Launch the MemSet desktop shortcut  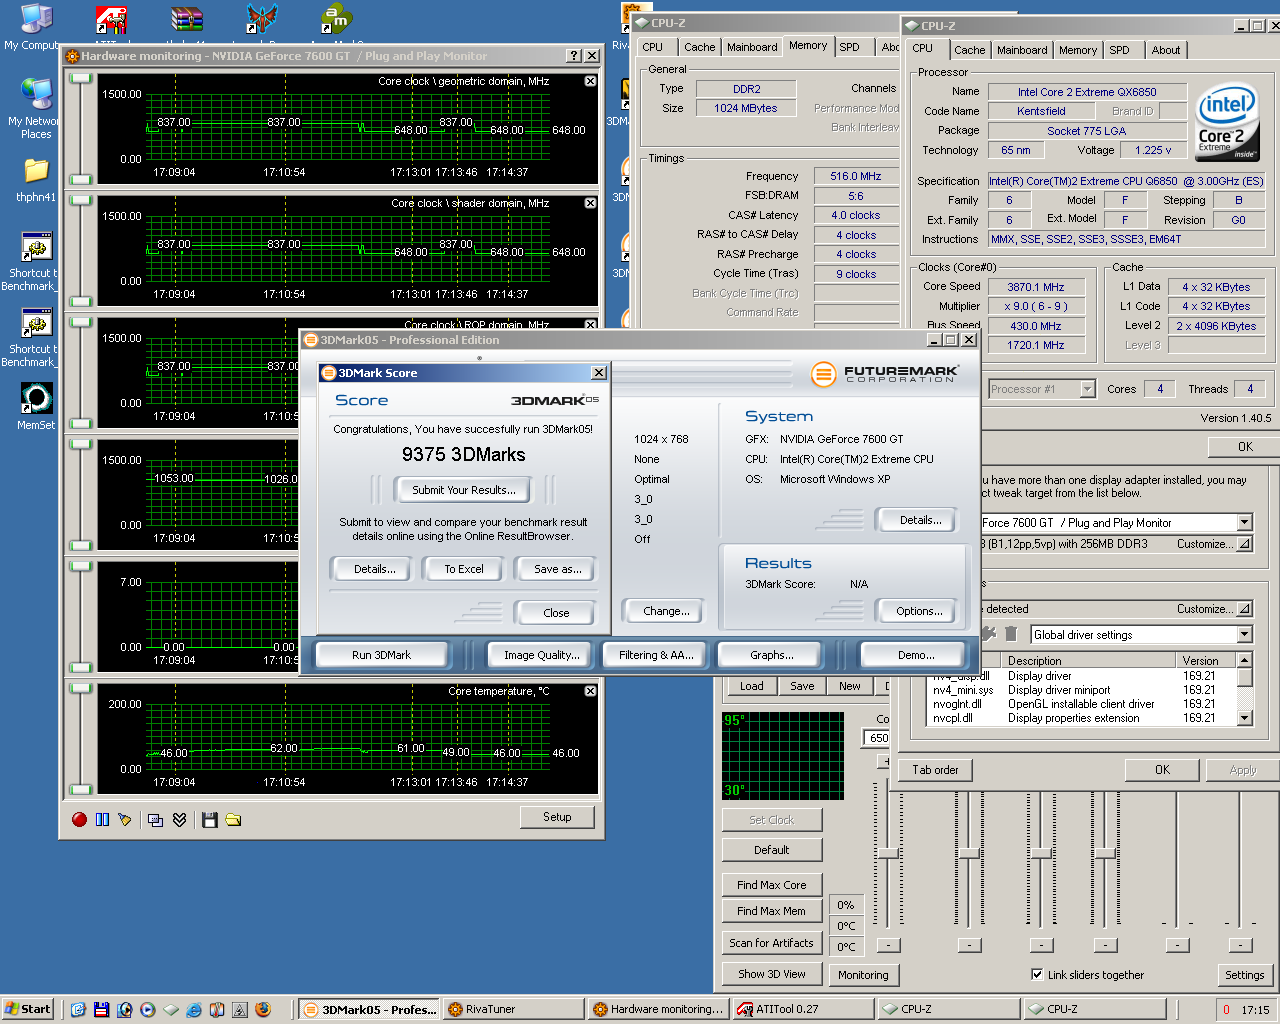coord(36,407)
